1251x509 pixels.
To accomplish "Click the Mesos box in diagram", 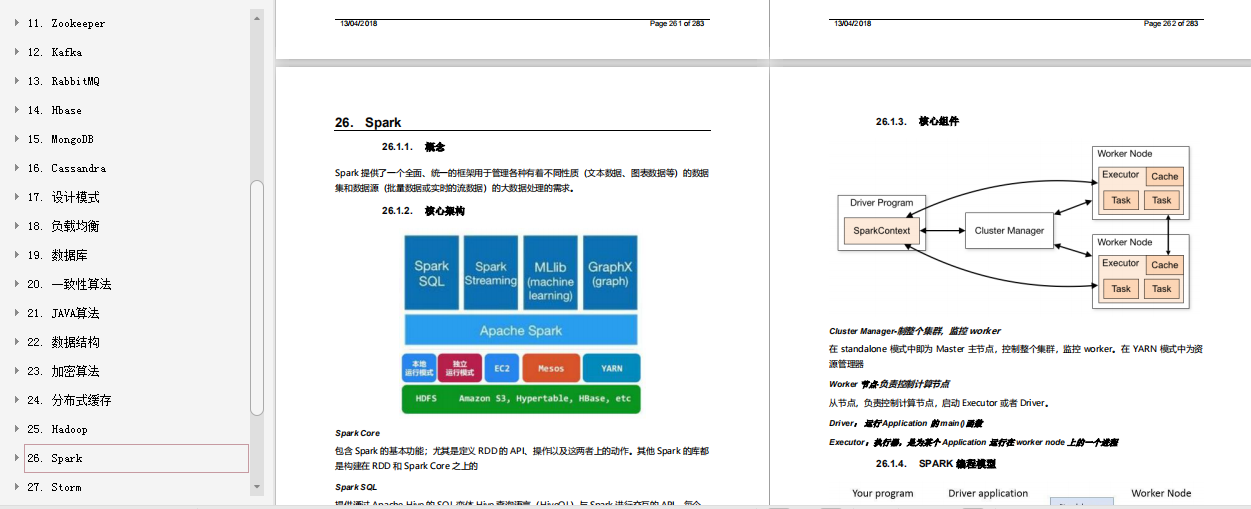I will coord(551,368).
